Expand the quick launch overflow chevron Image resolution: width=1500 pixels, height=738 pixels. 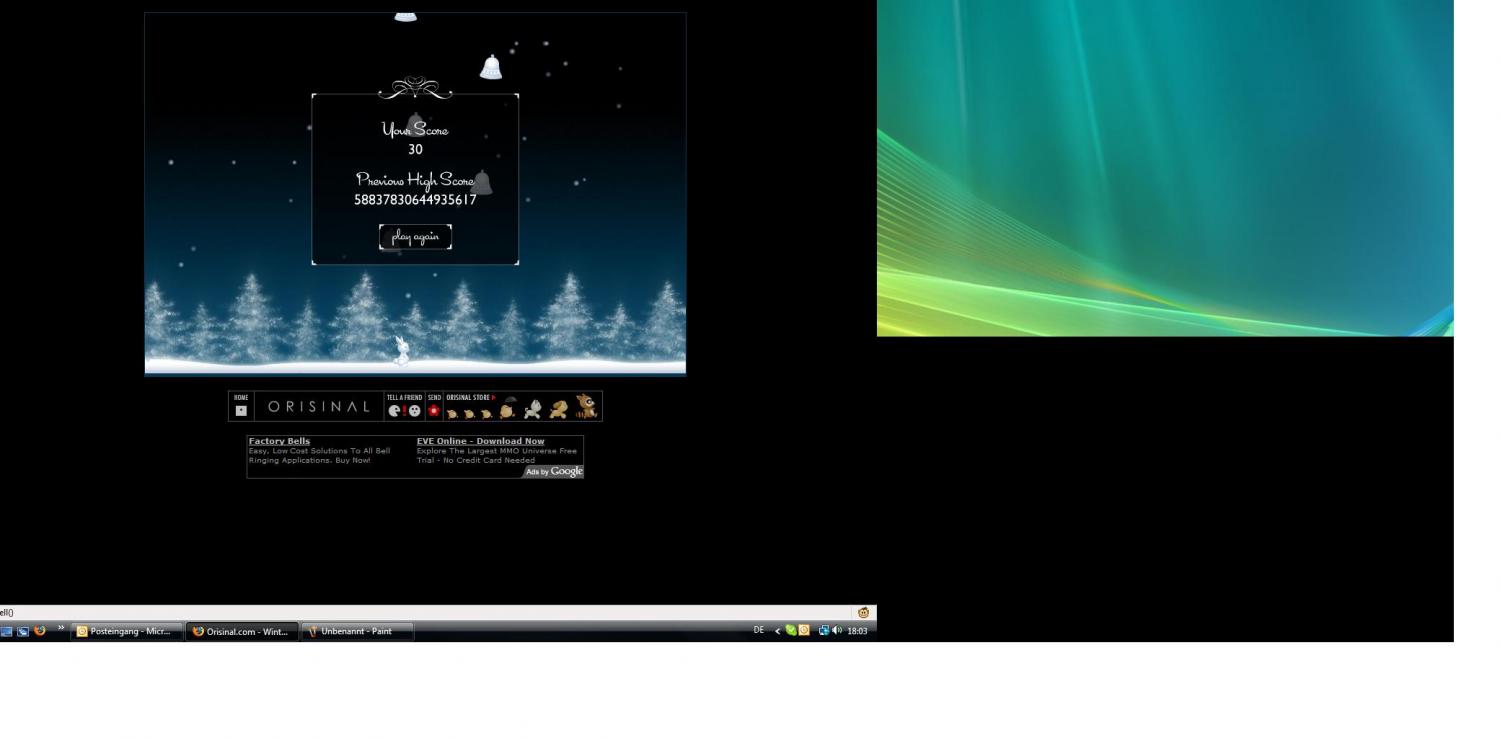click(61, 629)
